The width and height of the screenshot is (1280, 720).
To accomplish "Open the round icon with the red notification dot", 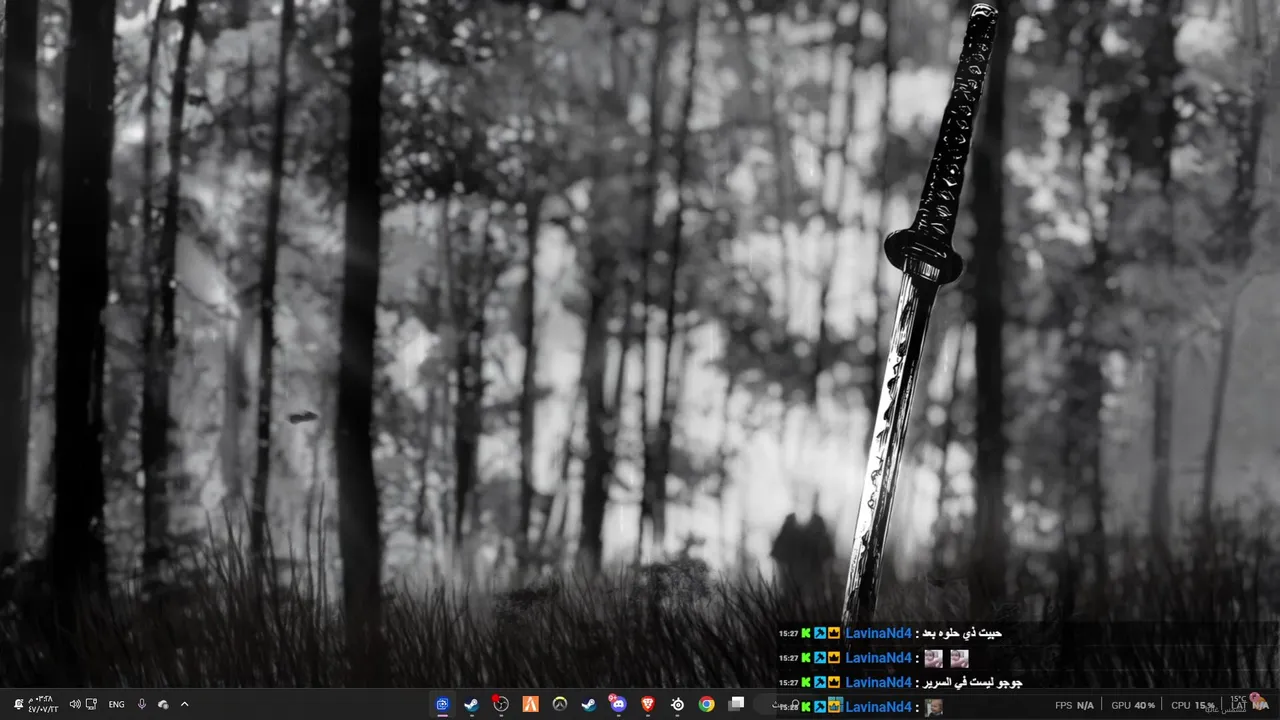I will pos(501,704).
